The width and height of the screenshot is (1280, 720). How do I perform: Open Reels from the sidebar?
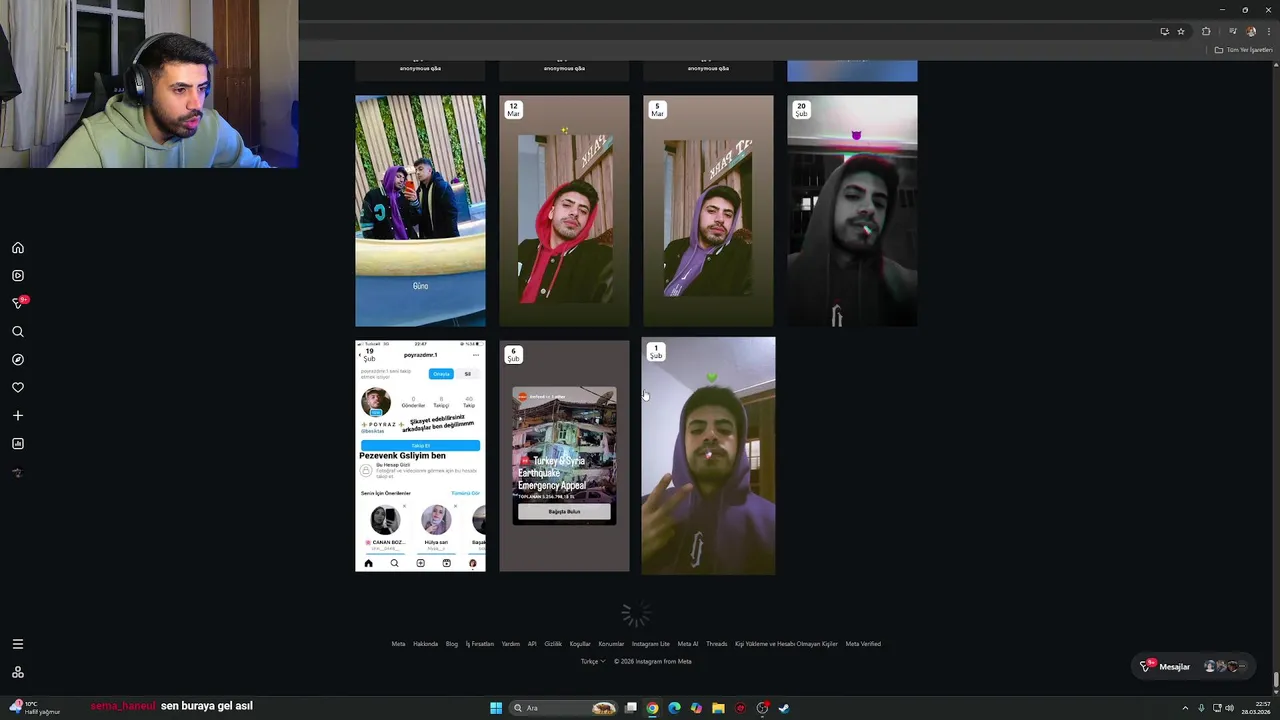(18, 276)
